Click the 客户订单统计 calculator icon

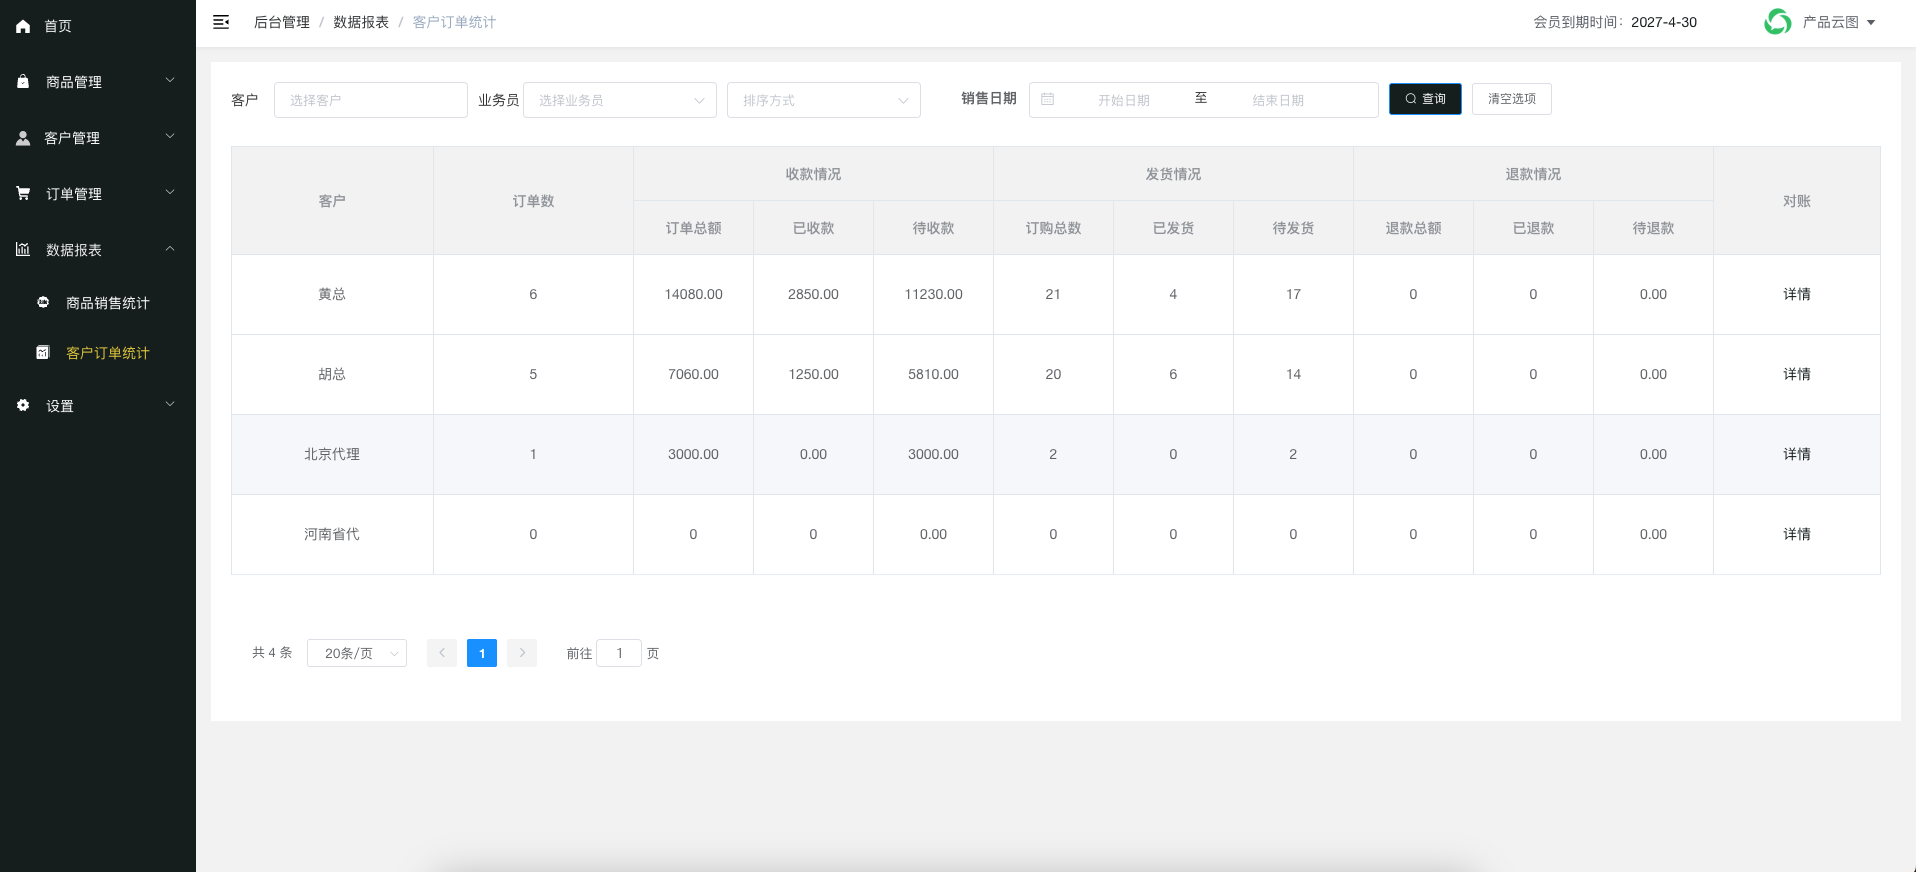click(43, 352)
